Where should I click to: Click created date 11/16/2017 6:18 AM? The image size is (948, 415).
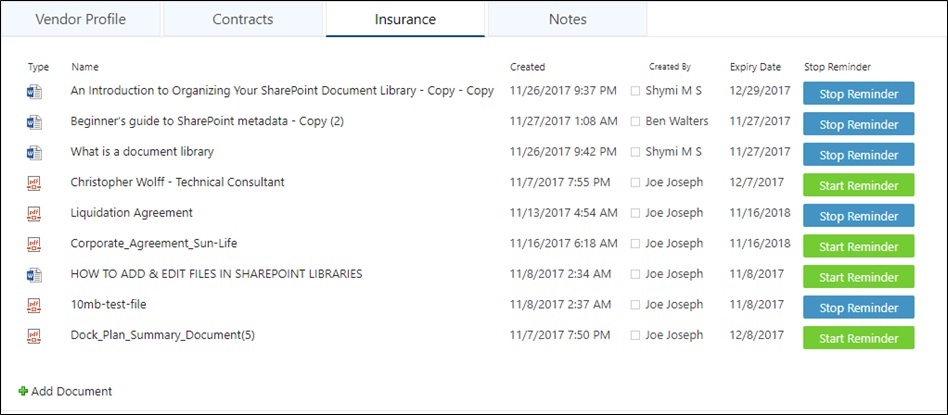(564, 243)
